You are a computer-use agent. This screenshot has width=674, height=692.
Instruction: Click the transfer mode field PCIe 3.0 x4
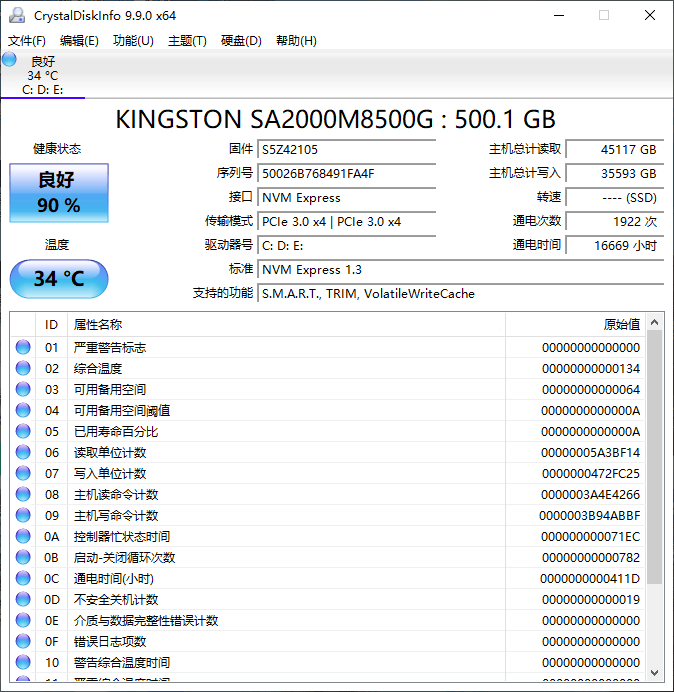click(346, 222)
